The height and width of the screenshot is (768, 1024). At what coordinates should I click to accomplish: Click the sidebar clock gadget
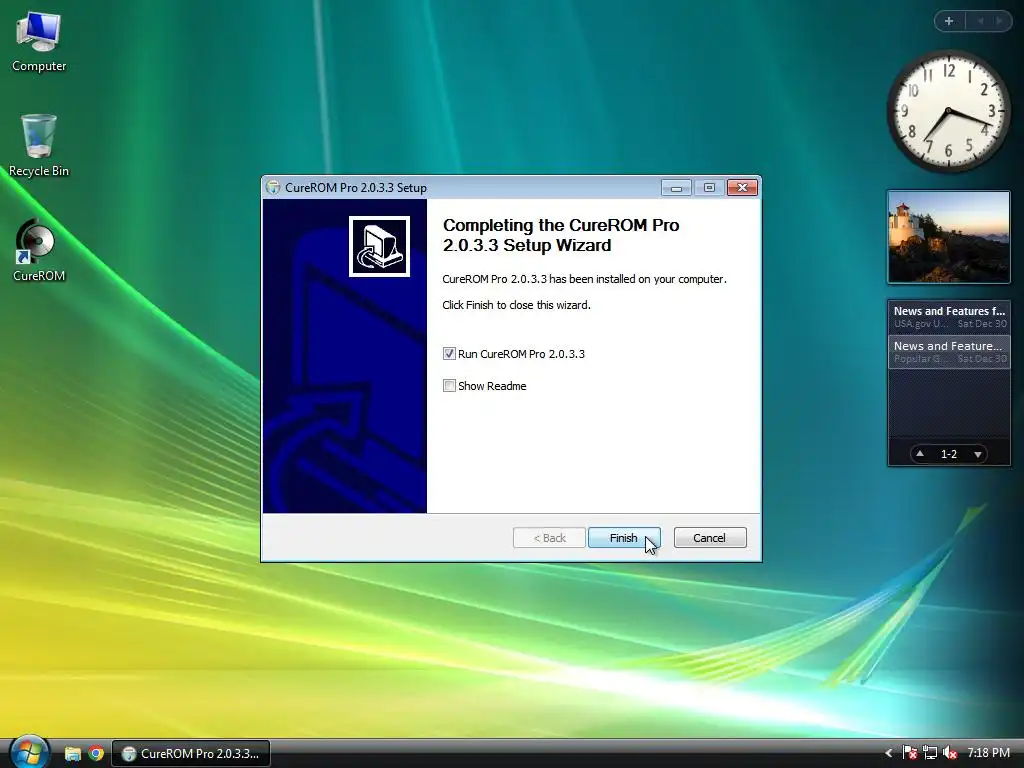click(x=948, y=112)
